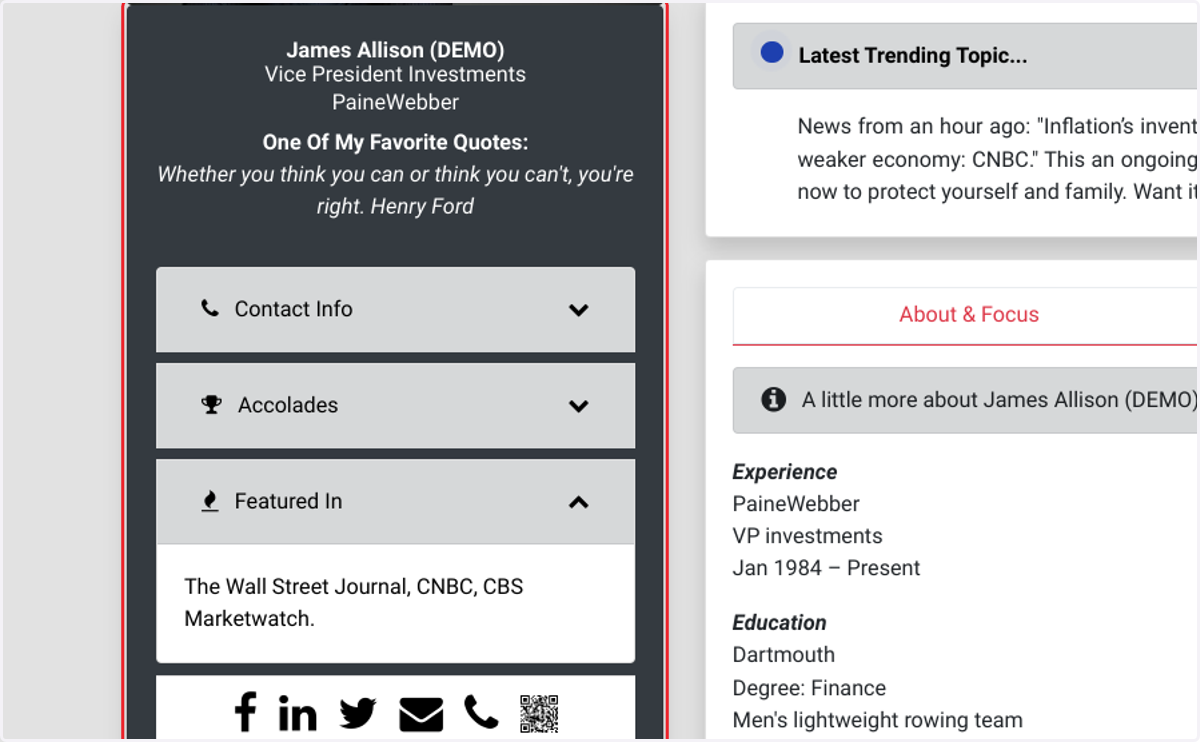Image resolution: width=1200 pixels, height=742 pixels.
Task: Click the 'VP investments' line
Action: click(x=807, y=536)
